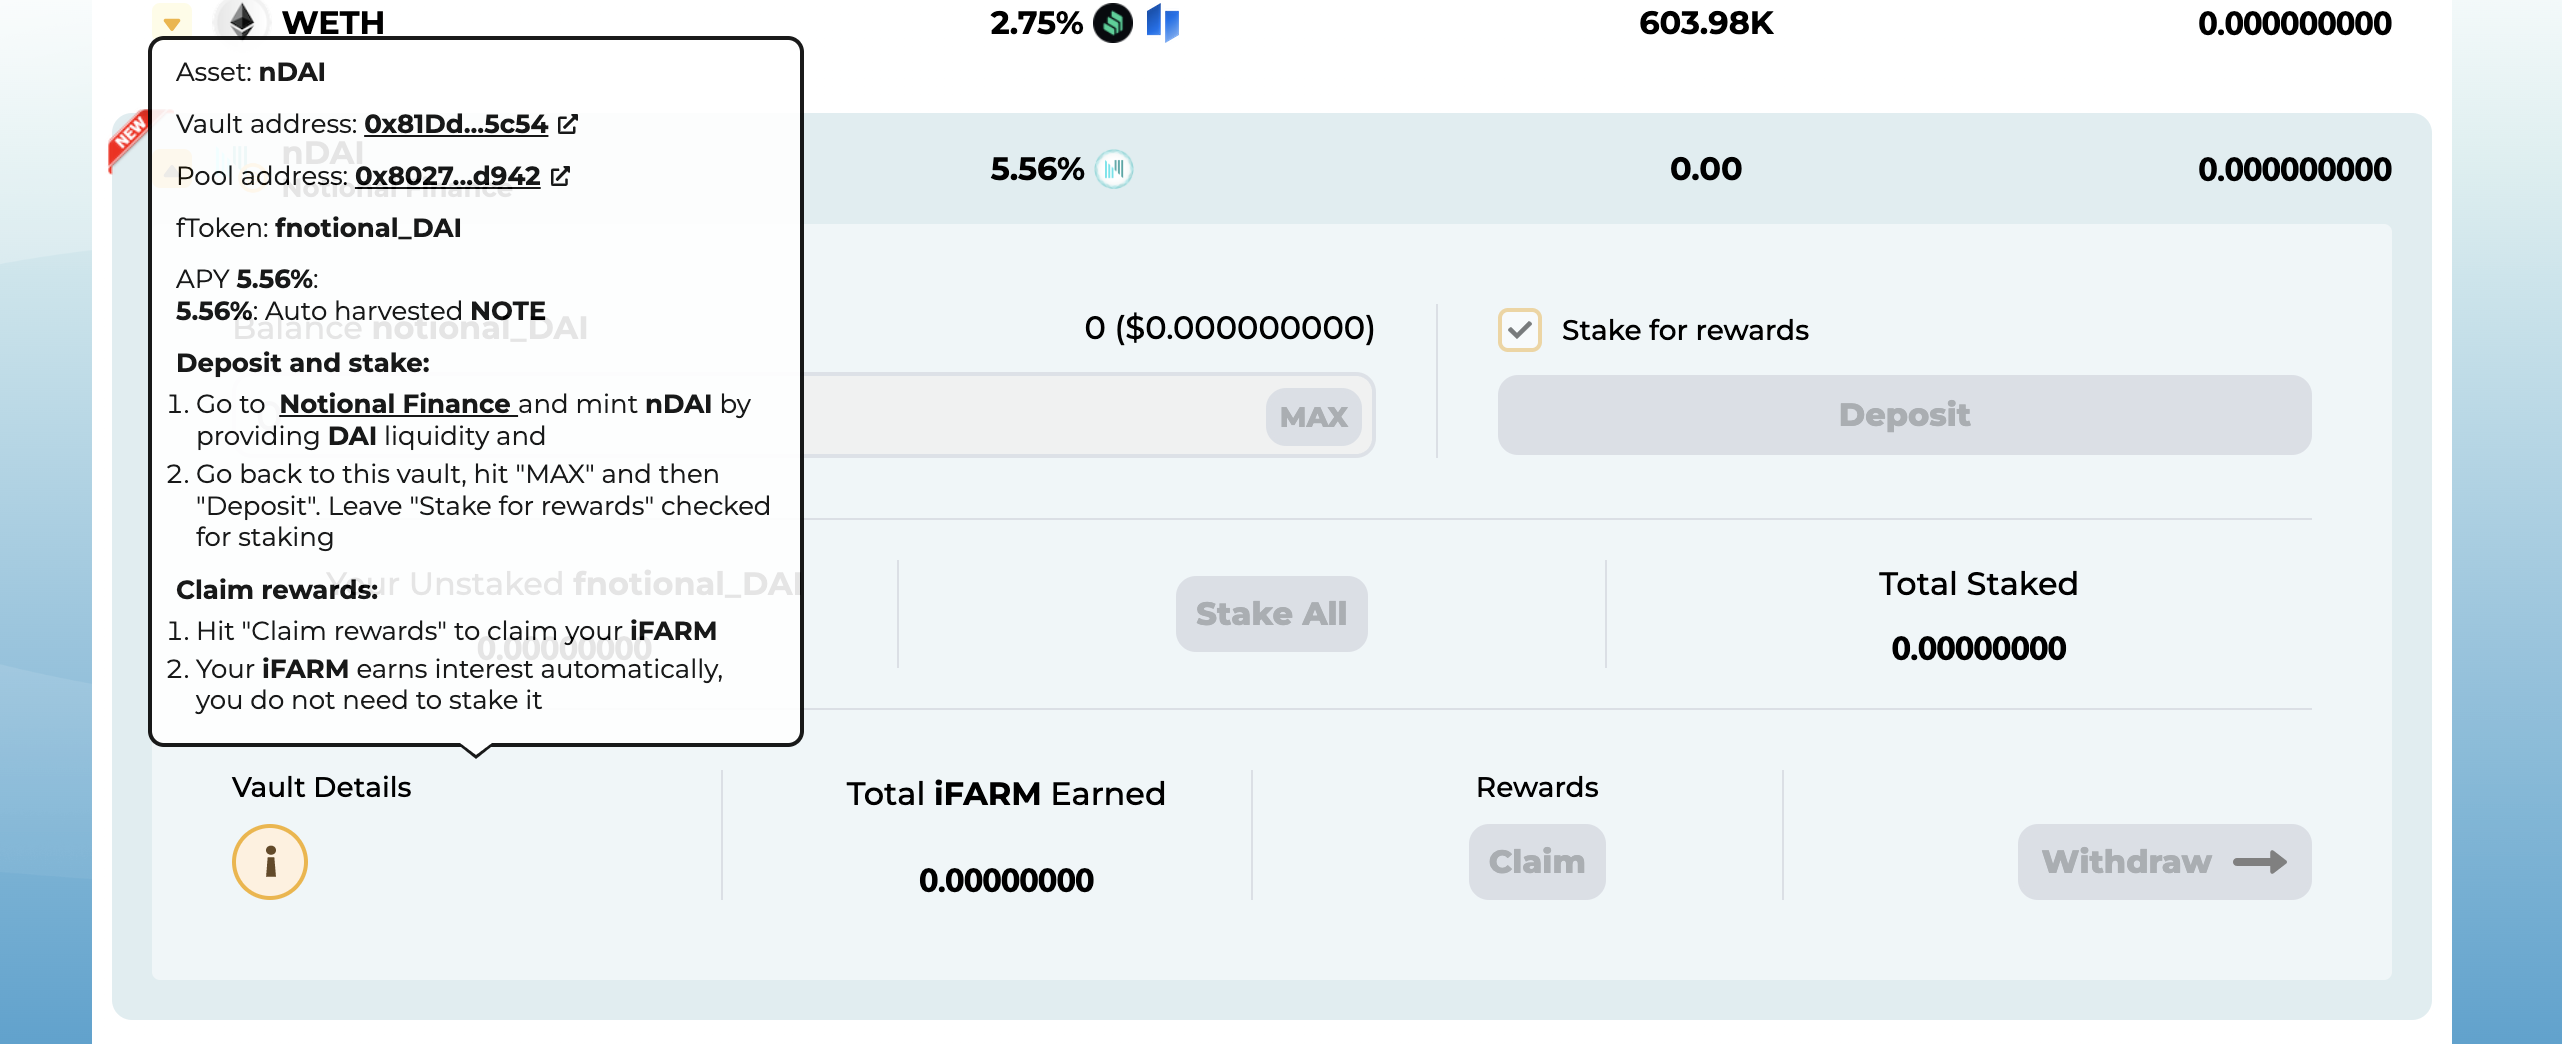
Task: Click the Deposit button
Action: tap(1902, 415)
